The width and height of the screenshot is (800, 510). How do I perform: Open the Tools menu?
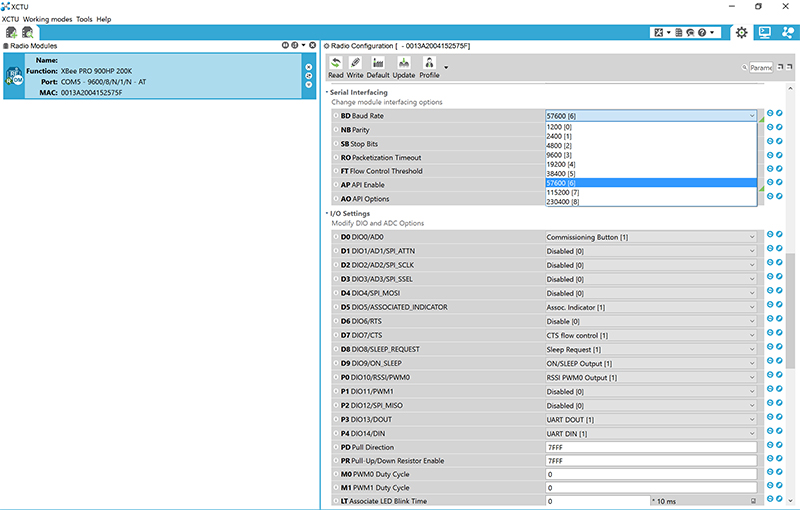point(84,19)
